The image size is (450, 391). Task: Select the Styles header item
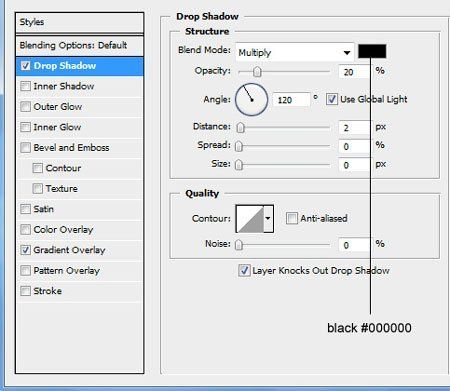80,22
